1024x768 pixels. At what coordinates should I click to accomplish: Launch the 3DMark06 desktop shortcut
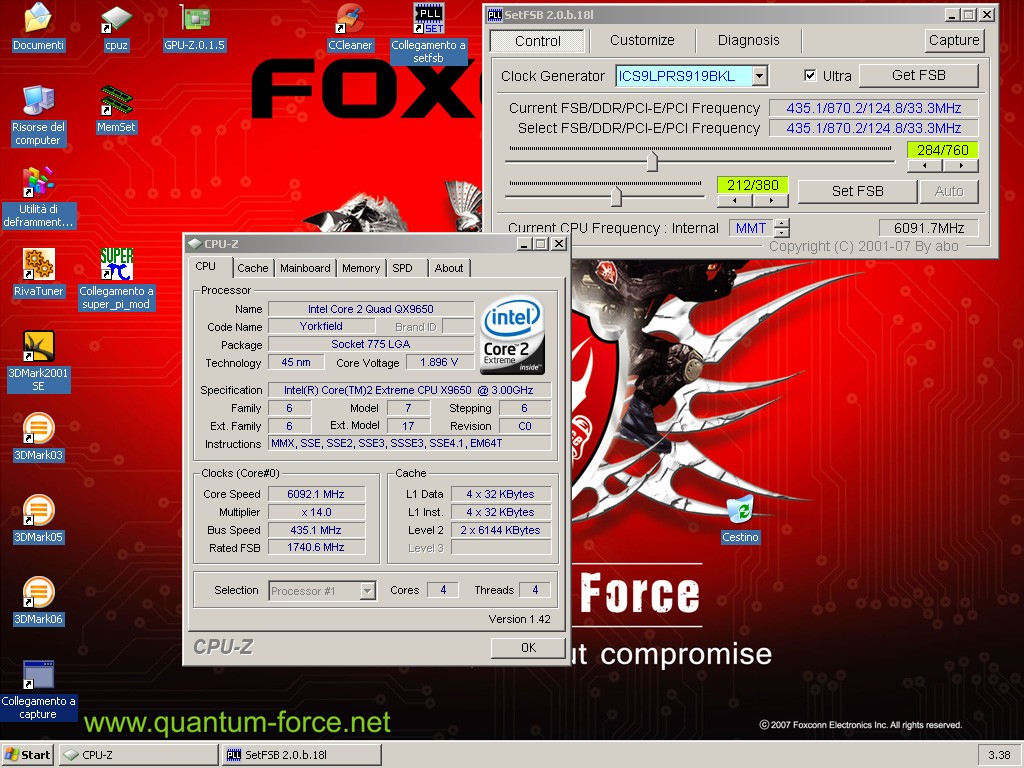click(x=38, y=593)
